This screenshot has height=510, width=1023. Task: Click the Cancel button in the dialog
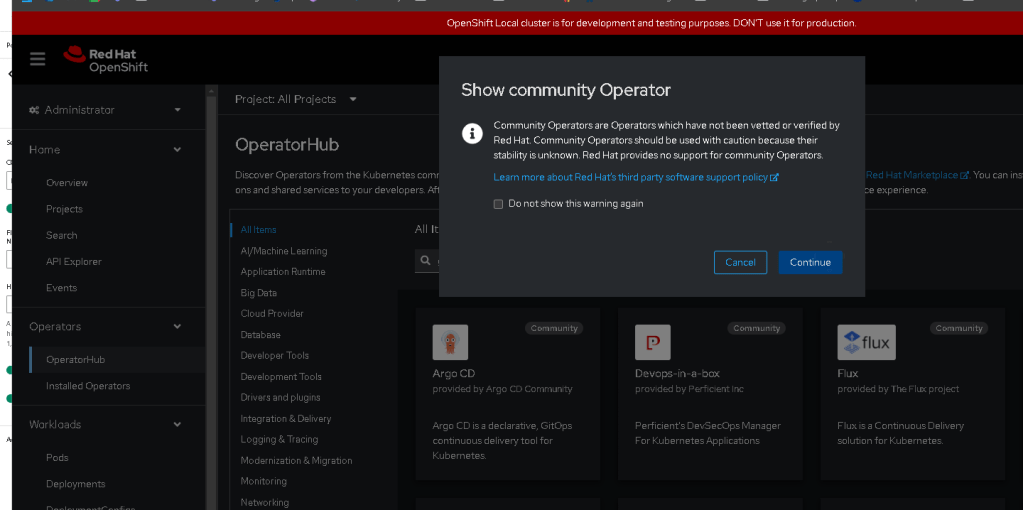[x=741, y=262]
